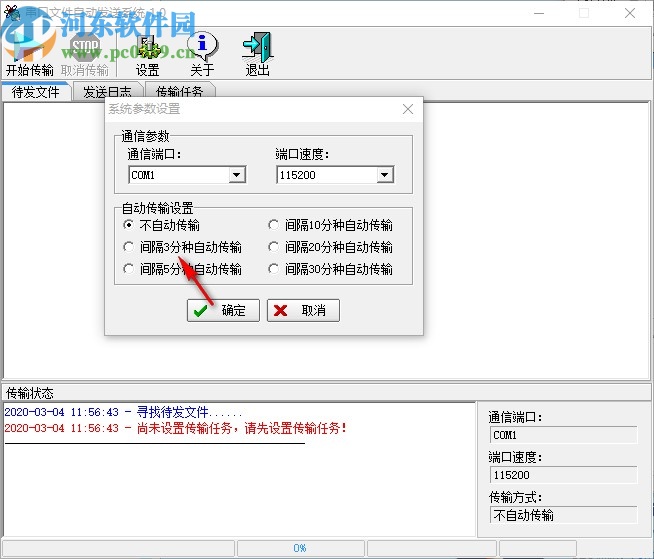This screenshot has width=654, height=559.
Task: Click the 传输方式 不自动传输 status field
Action: tap(563, 515)
